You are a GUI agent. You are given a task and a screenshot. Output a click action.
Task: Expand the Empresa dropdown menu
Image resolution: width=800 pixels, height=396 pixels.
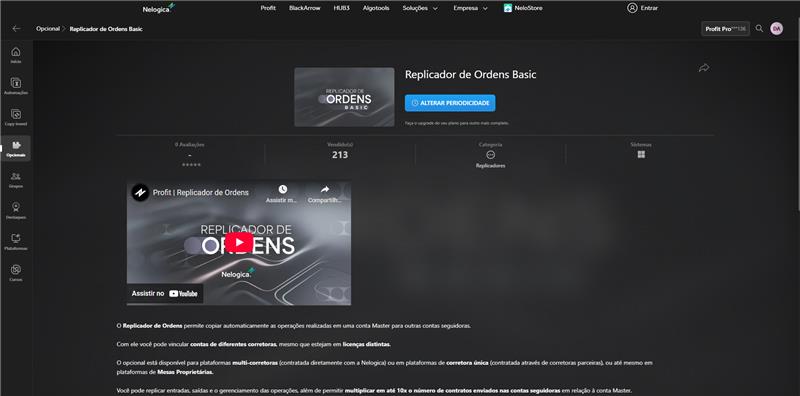tap(470, 8)
